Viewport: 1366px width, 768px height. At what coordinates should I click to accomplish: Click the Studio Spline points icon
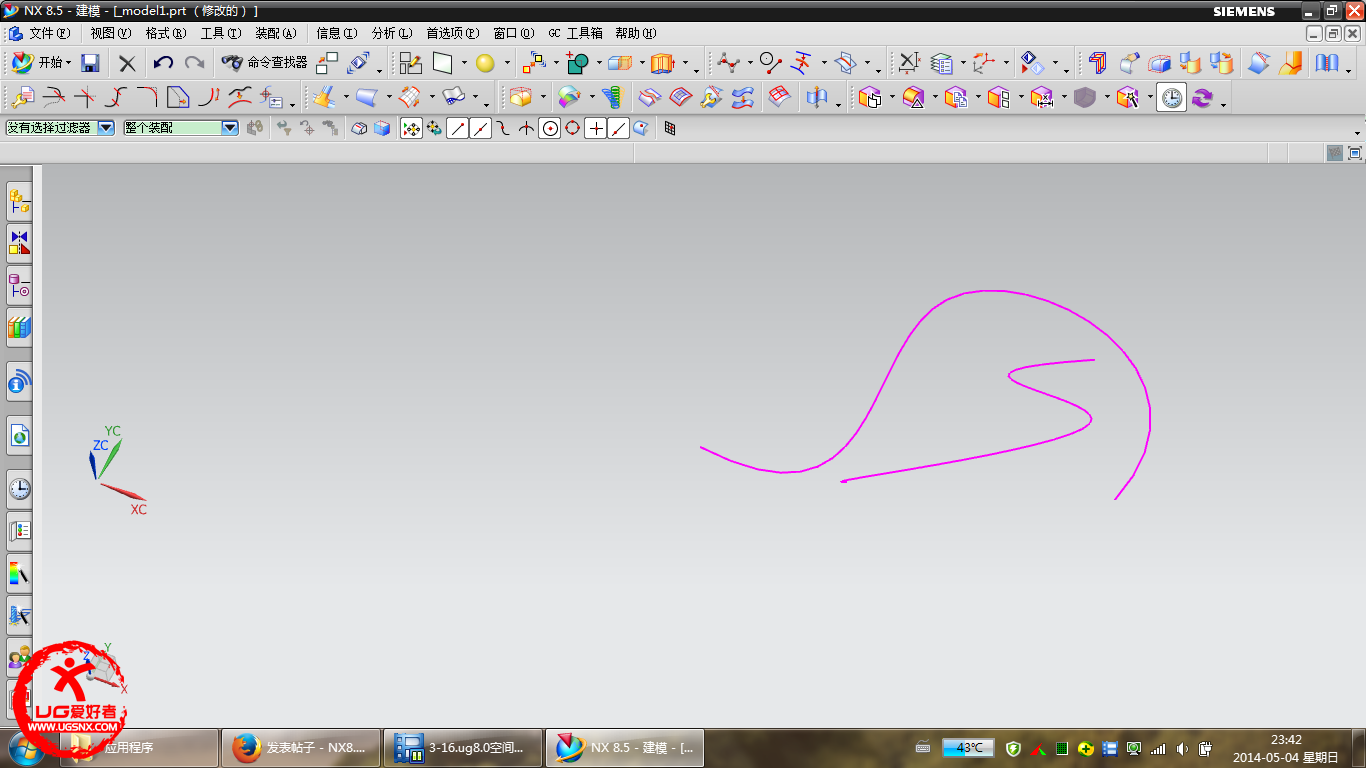pyautogui.click(x=728, y=63)
